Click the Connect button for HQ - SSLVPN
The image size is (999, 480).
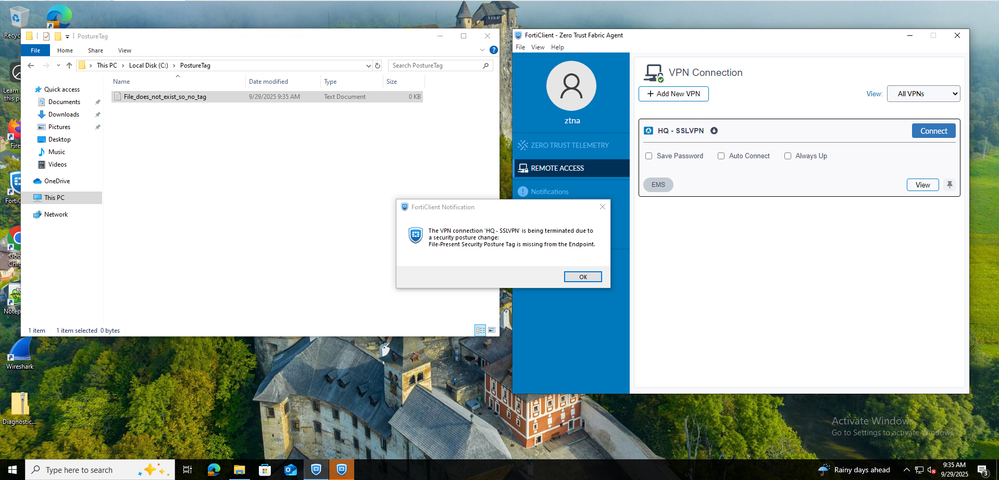(x=933, y=131)
